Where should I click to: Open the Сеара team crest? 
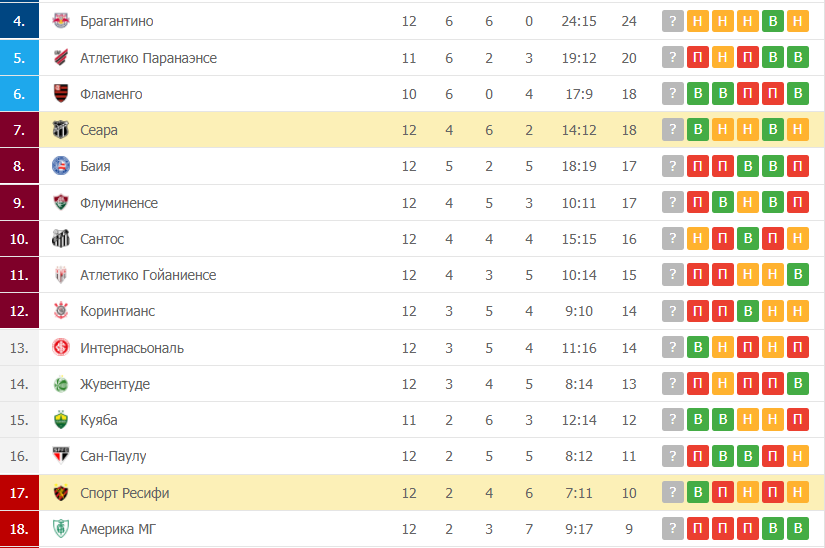[61, 129]
